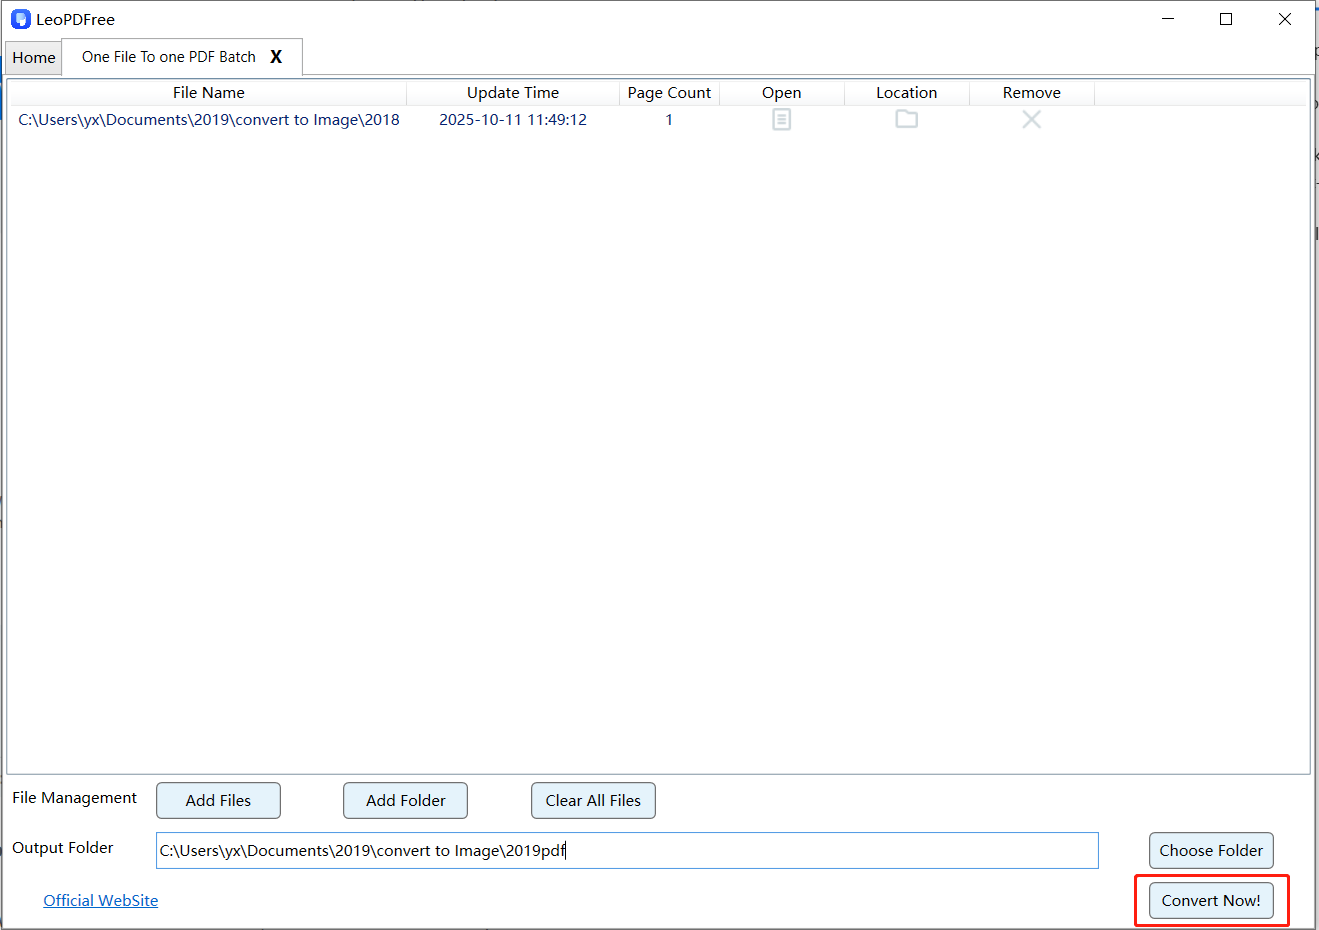Image resolution: width=1319 pixels, height=930 pixels.
Task: Click the folder icon in the Location column
Action: pos(906,119)
